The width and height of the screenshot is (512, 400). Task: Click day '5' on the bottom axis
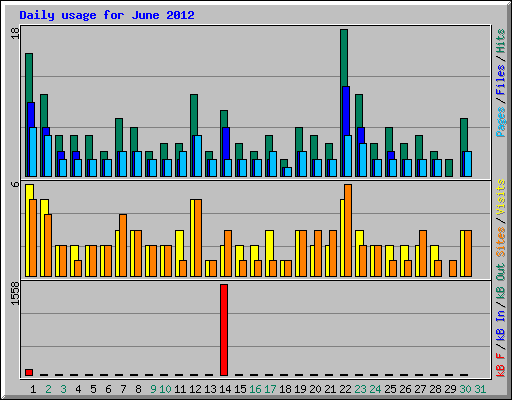coord(93,389)
